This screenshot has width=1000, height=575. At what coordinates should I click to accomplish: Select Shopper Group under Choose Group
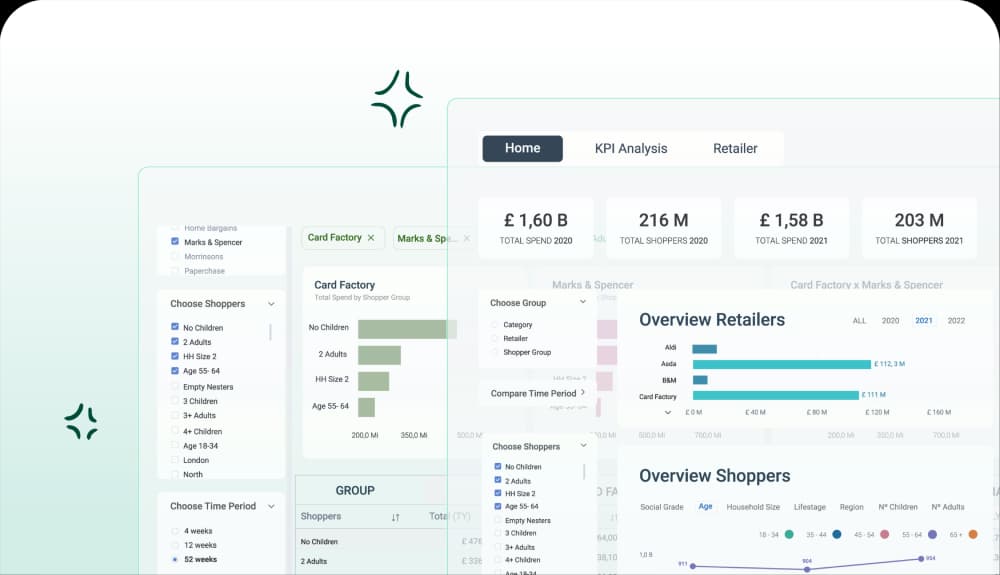coord(494,352)
